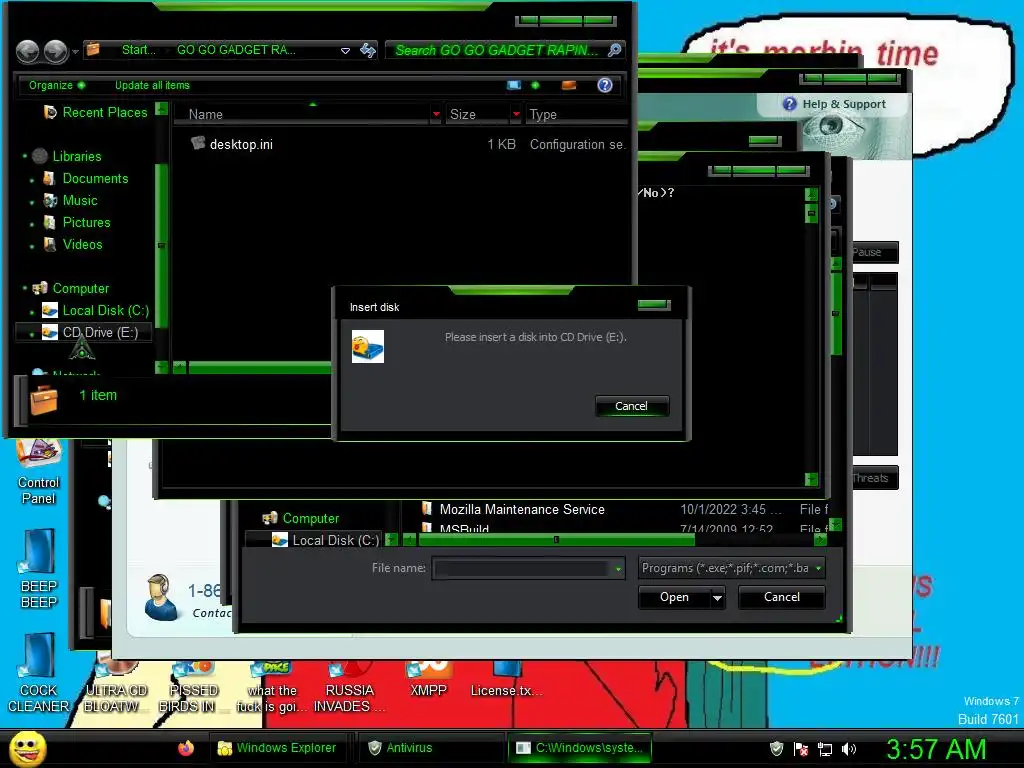
Task: Click the File name input field
Action: [522, 568]
